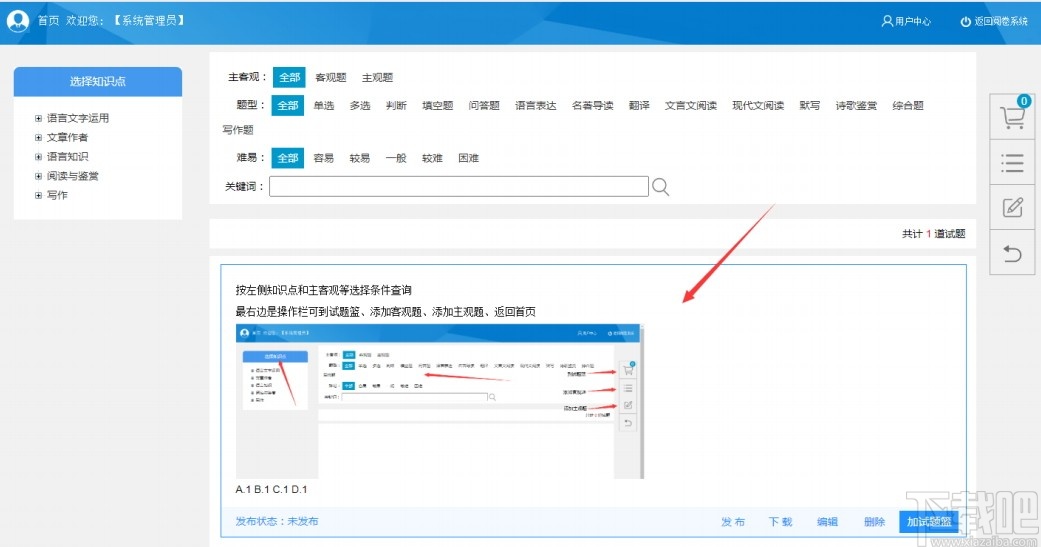Screen dimensions: 1041x547
Task: Go to 首页 home link
Action: pos(48,21)
